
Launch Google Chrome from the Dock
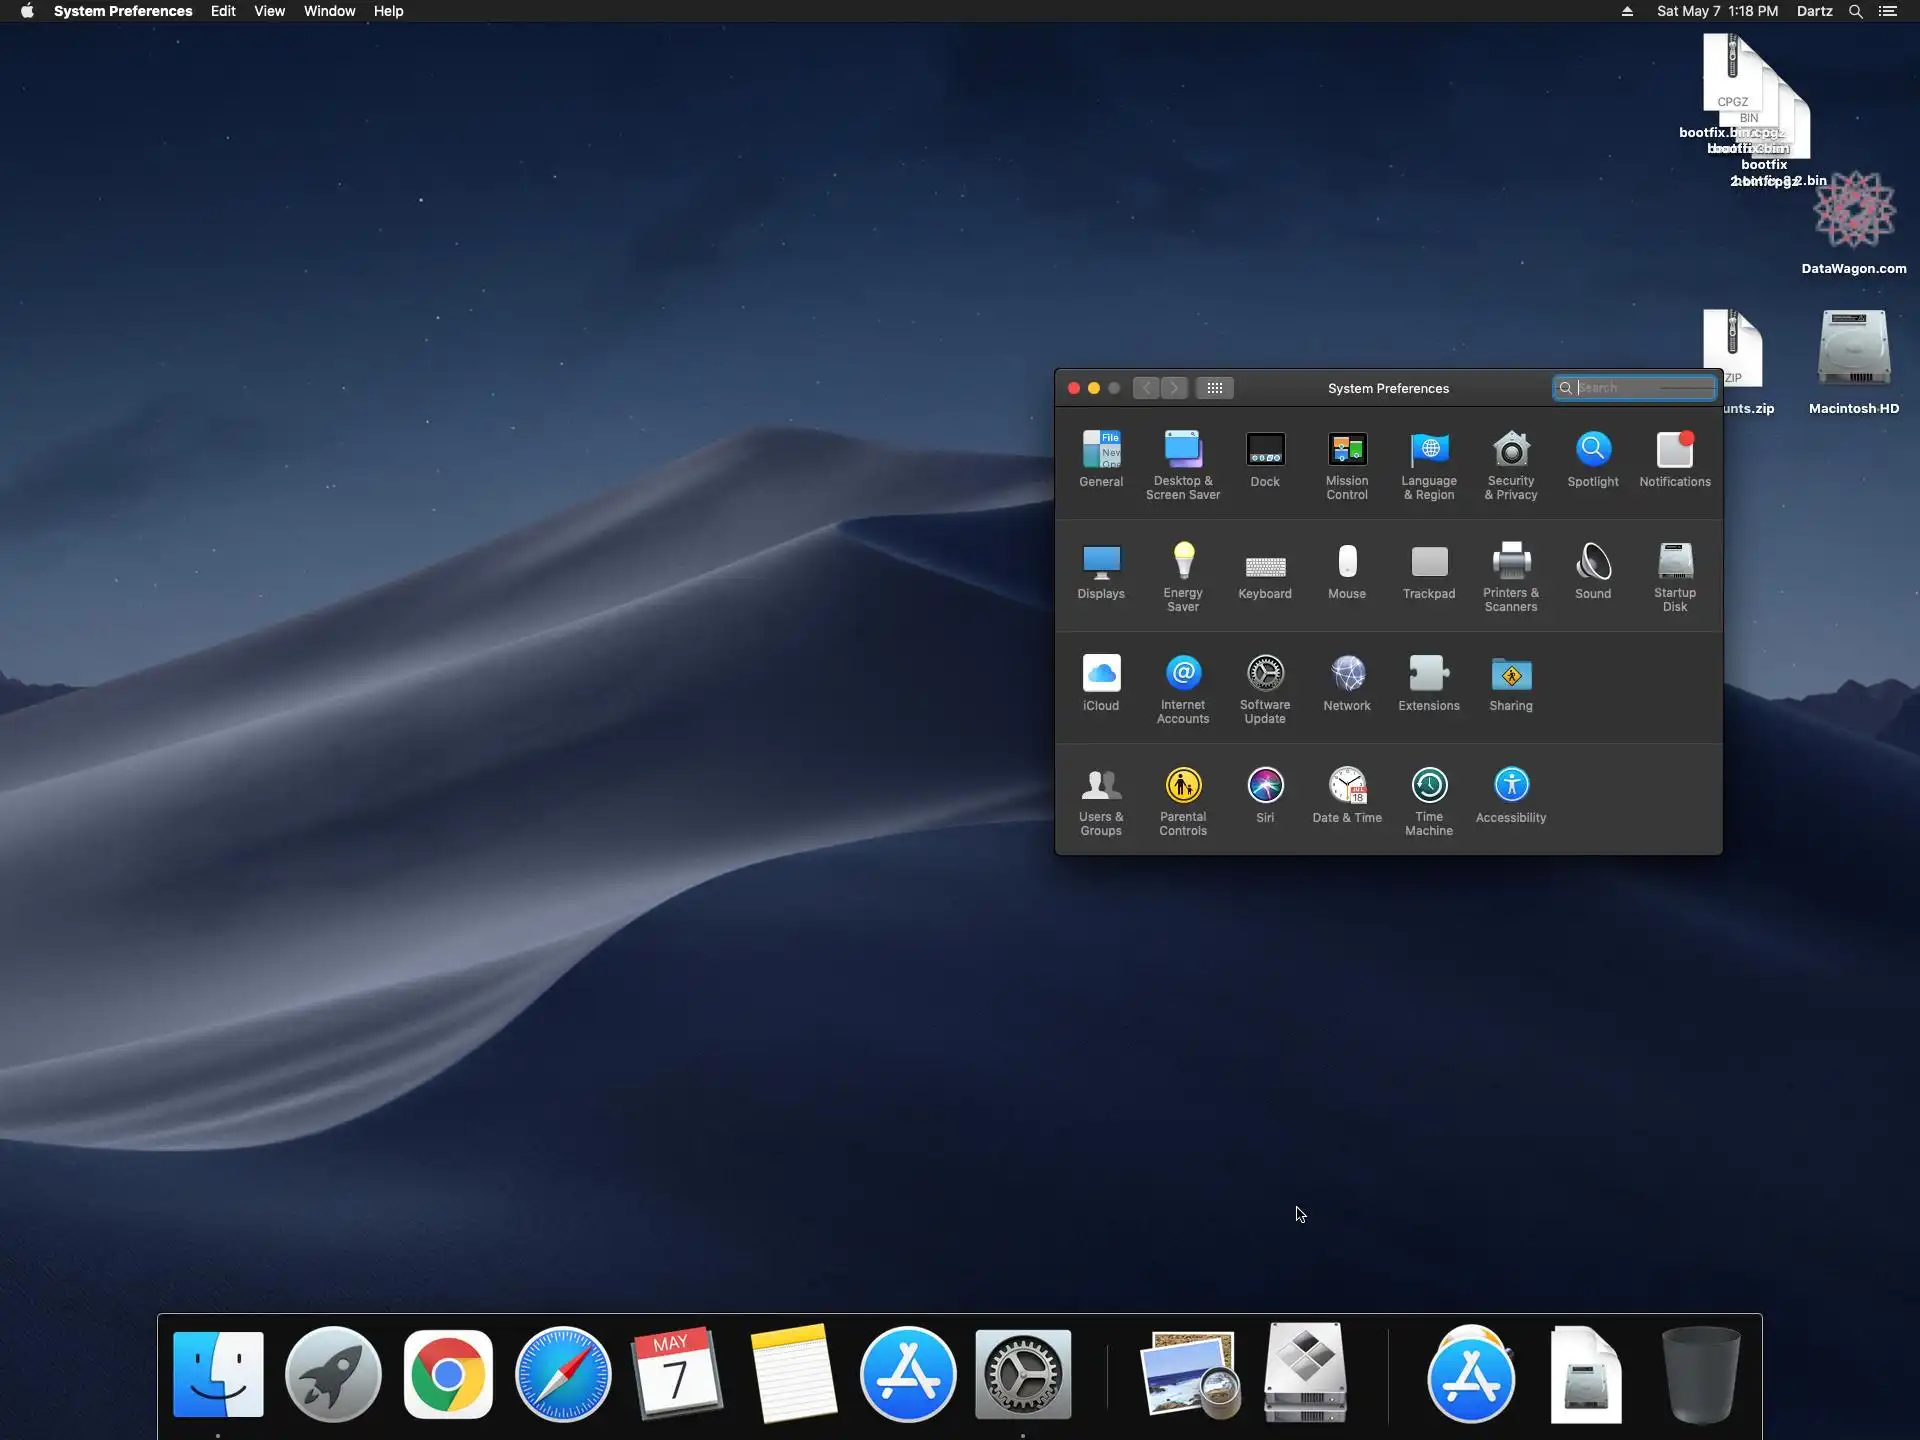[448, 1374]
